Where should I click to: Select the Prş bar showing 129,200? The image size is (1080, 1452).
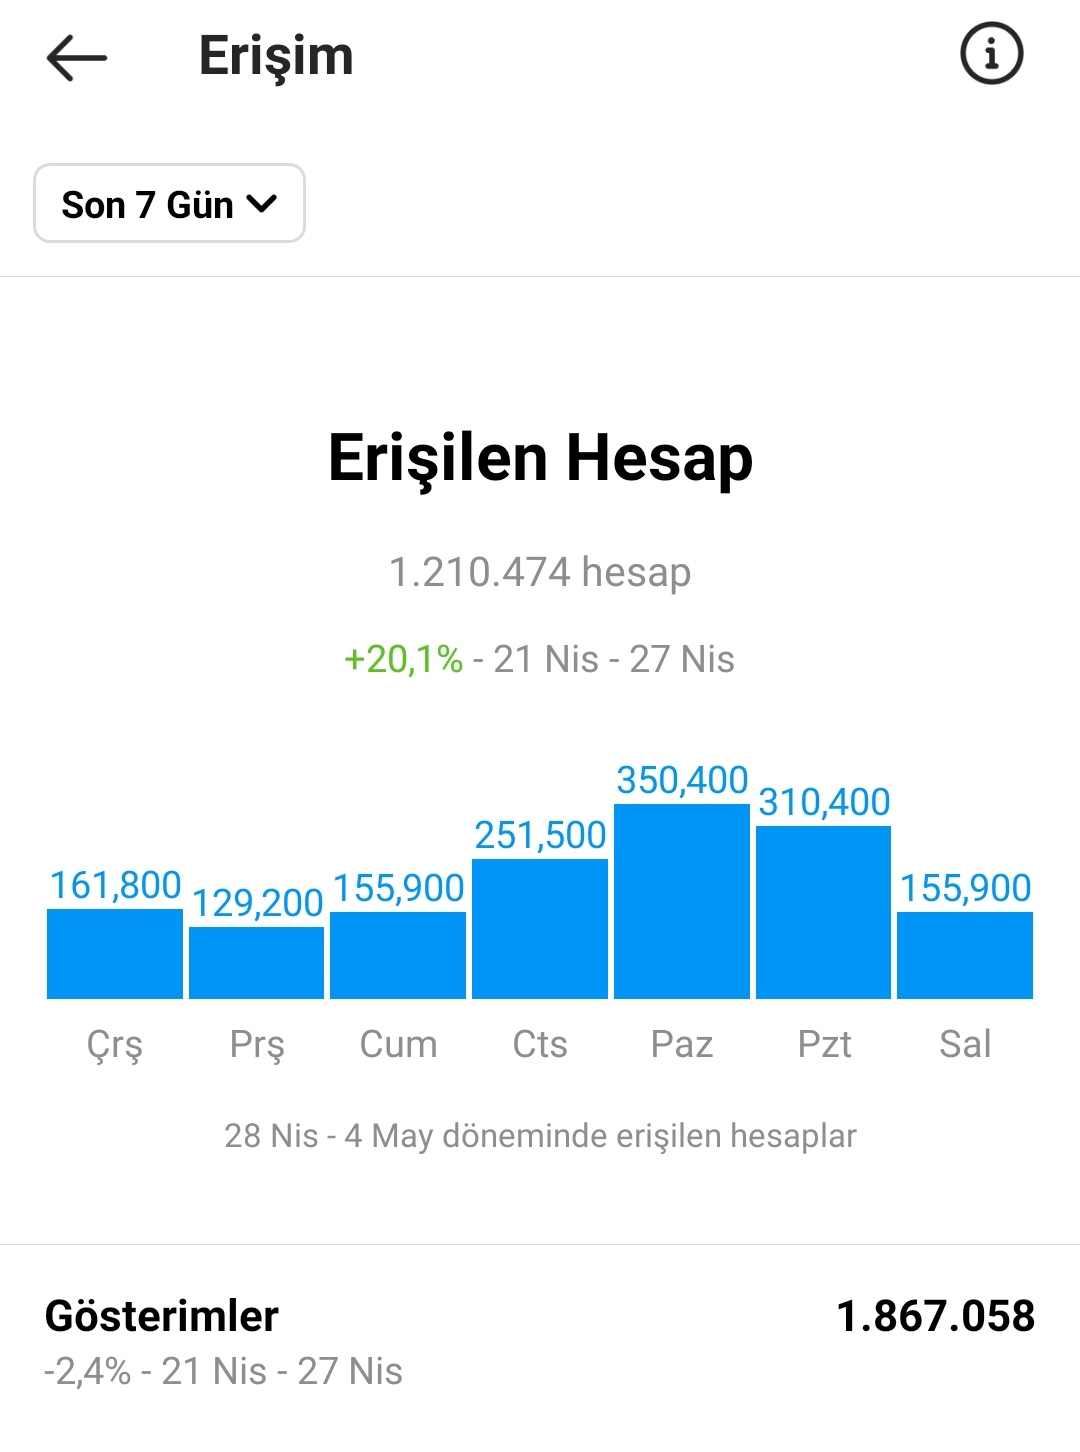[x=256, y=963]
